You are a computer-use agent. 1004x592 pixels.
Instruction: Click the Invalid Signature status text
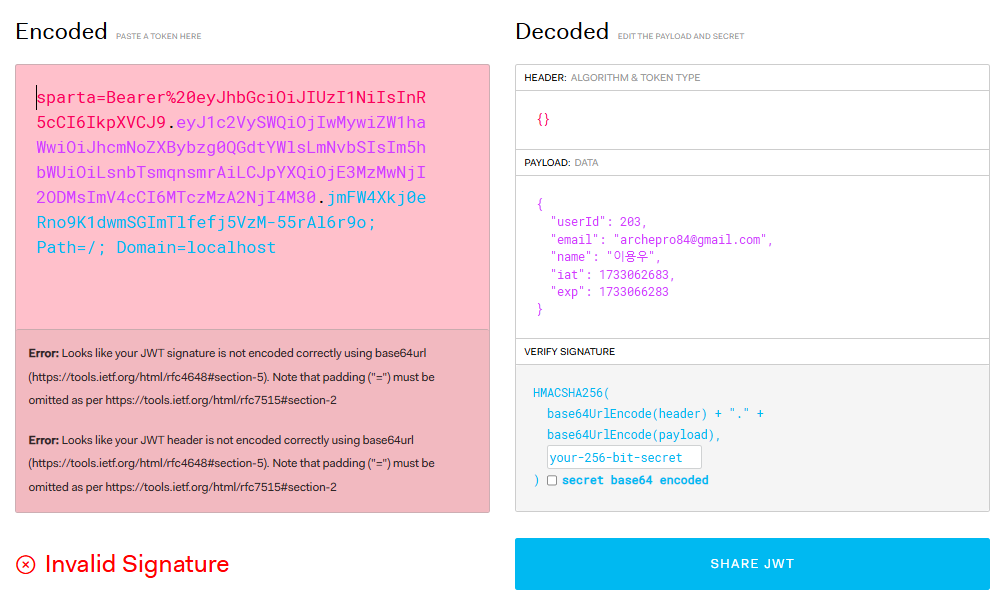click(x=137, y=564)
